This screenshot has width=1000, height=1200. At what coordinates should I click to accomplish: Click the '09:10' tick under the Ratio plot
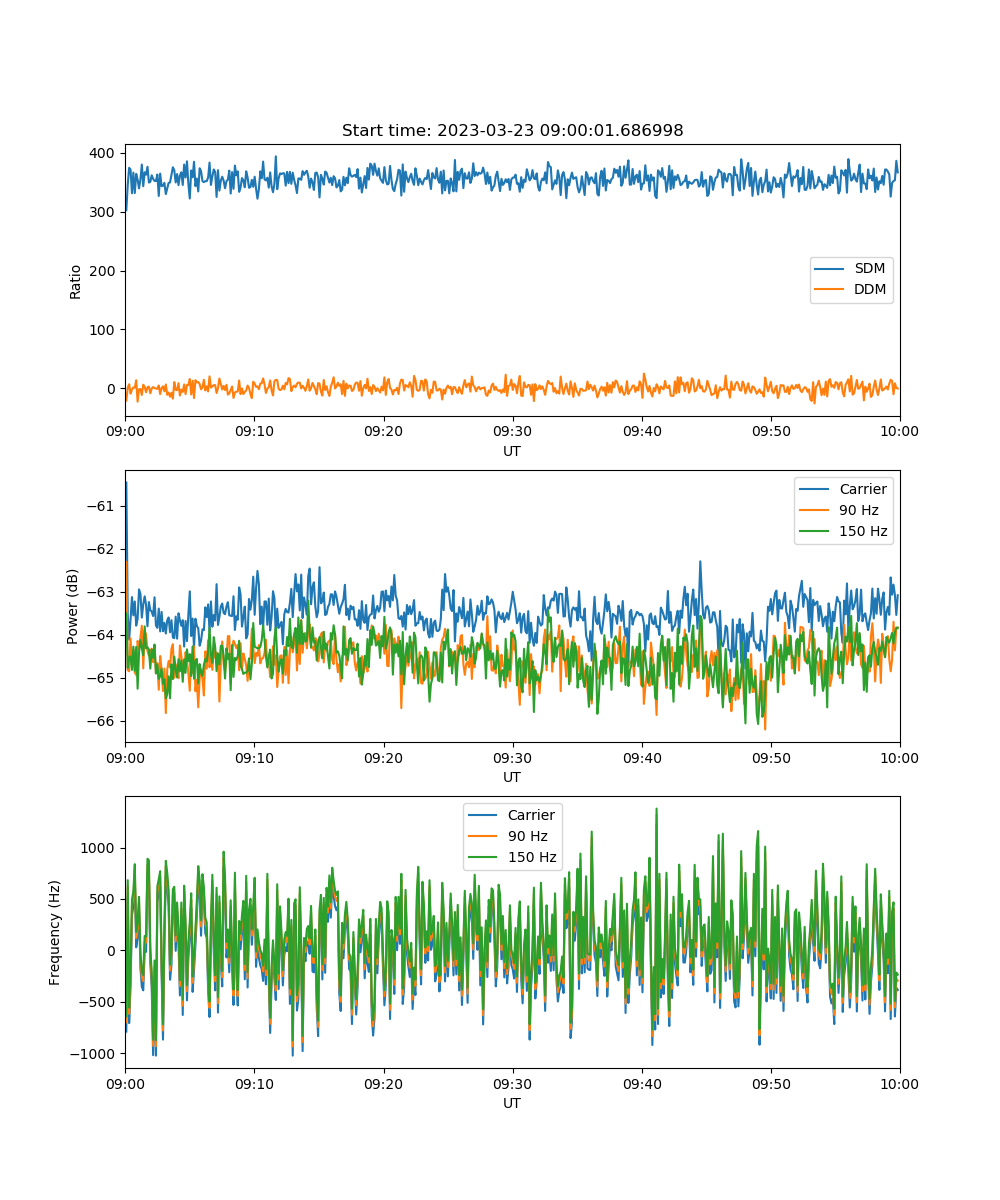(254, 432)
